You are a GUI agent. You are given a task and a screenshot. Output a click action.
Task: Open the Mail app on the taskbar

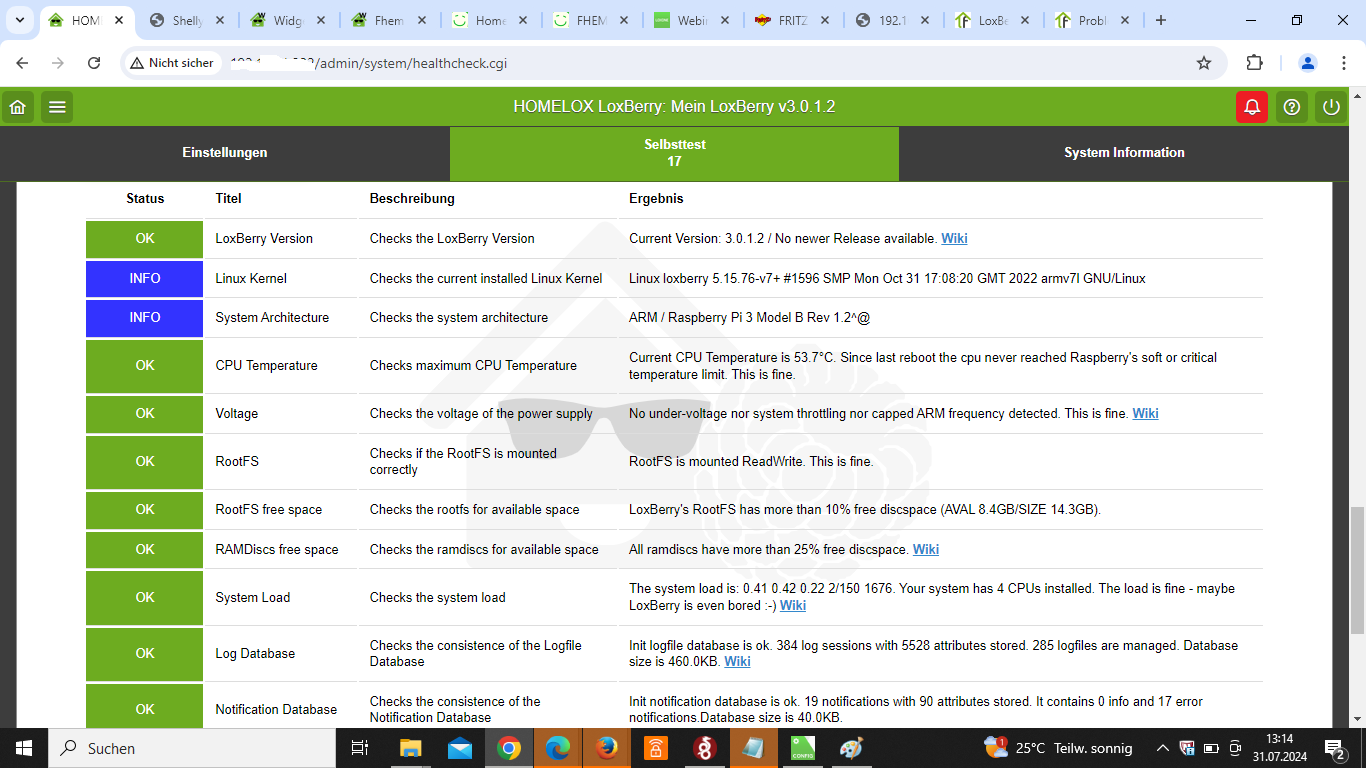459,748
